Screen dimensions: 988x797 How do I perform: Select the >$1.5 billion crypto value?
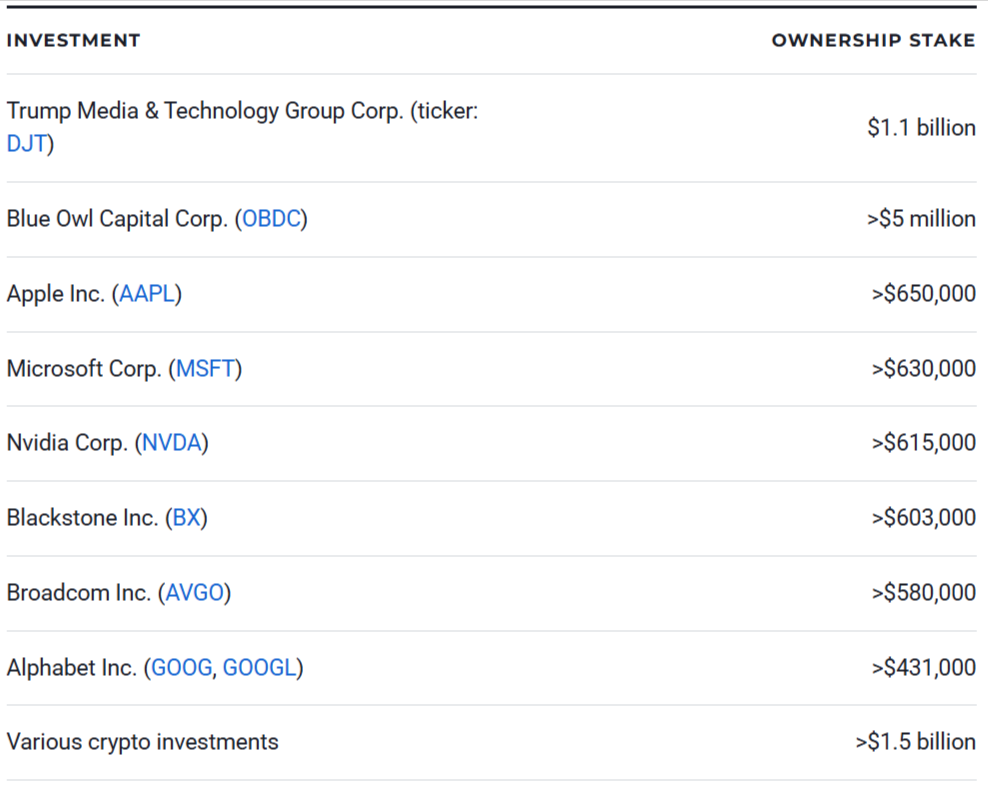[x=915, y=742]
